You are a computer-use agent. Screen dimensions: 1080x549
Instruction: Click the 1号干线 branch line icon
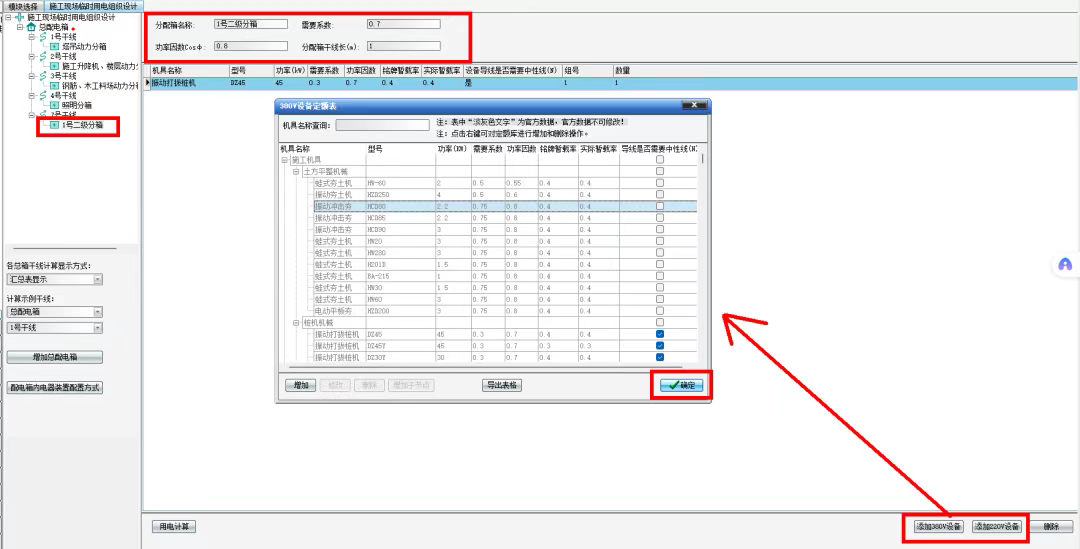click(x=43, y=37)
